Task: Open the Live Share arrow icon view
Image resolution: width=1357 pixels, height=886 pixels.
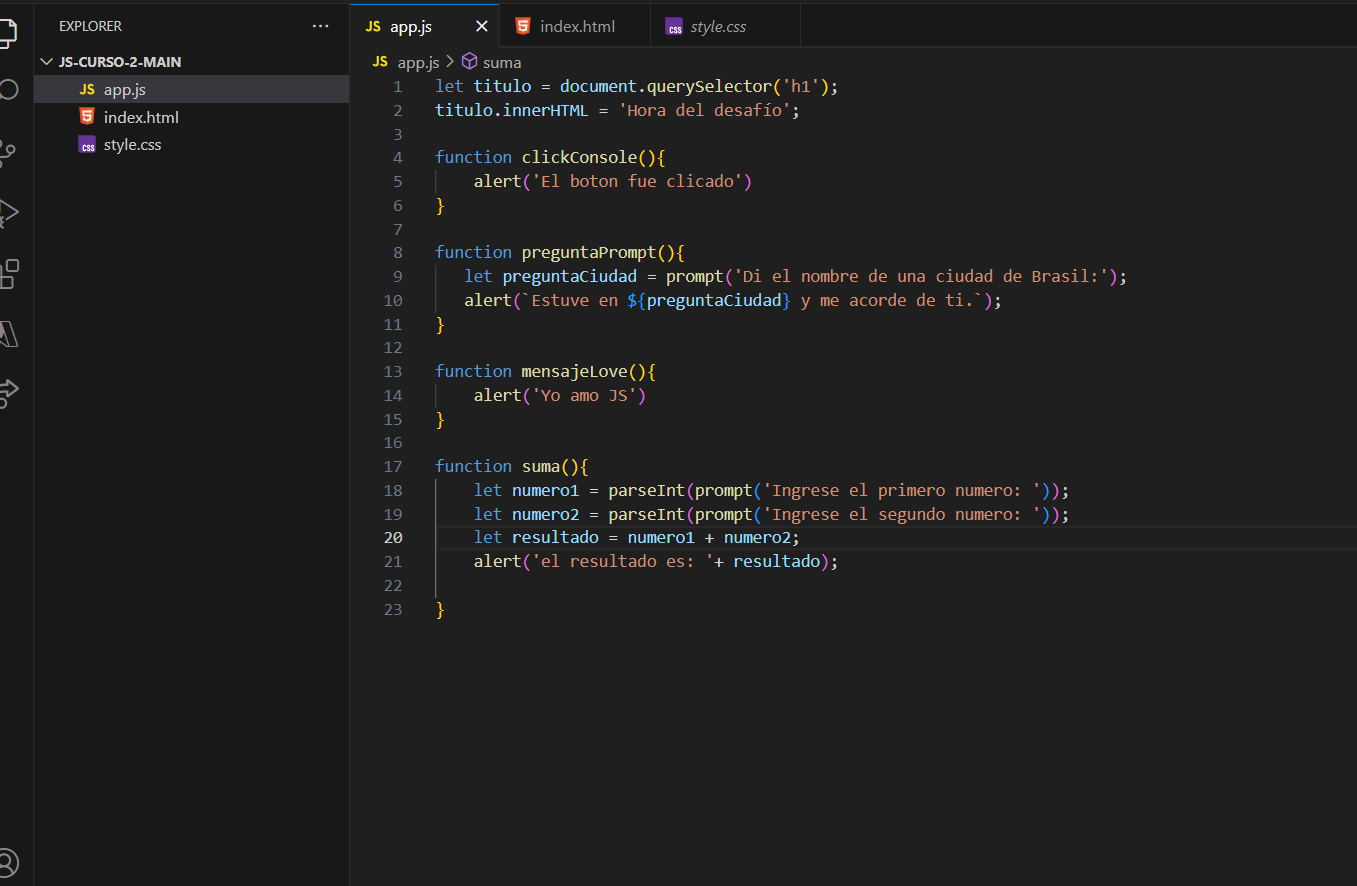Action: (8, 392)
